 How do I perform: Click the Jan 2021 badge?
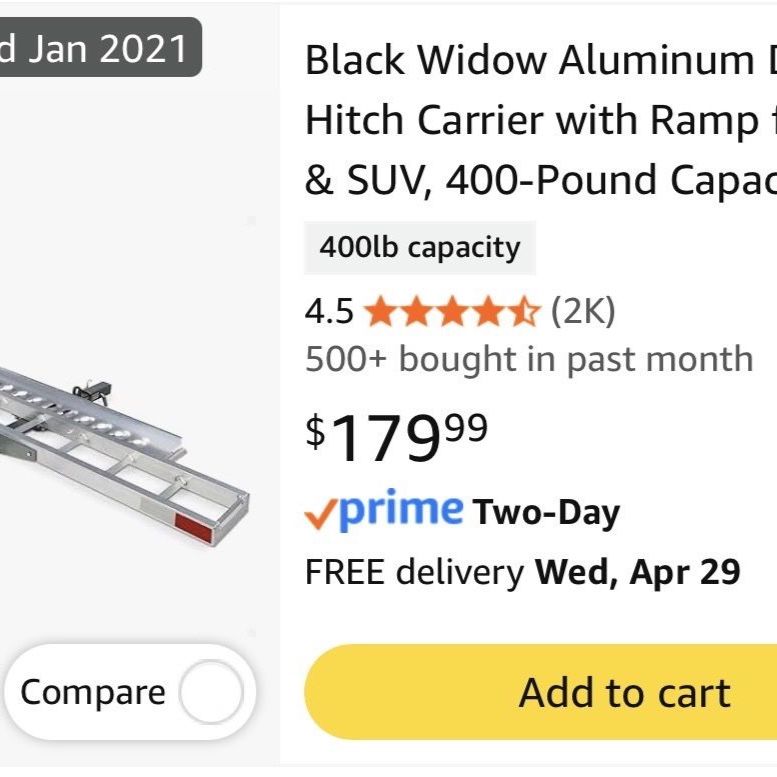click(x=100, y=47)
